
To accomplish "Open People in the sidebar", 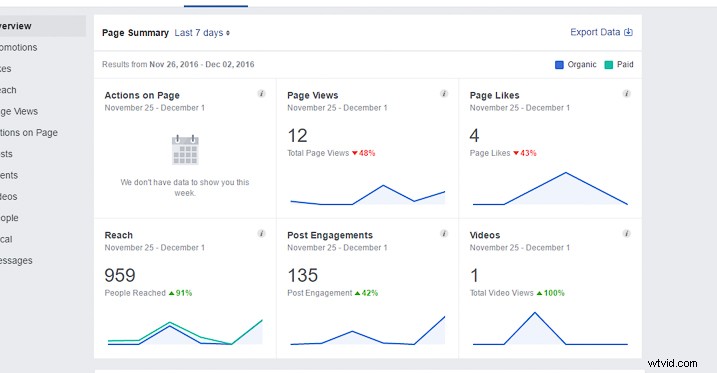I will pos(9,218).
